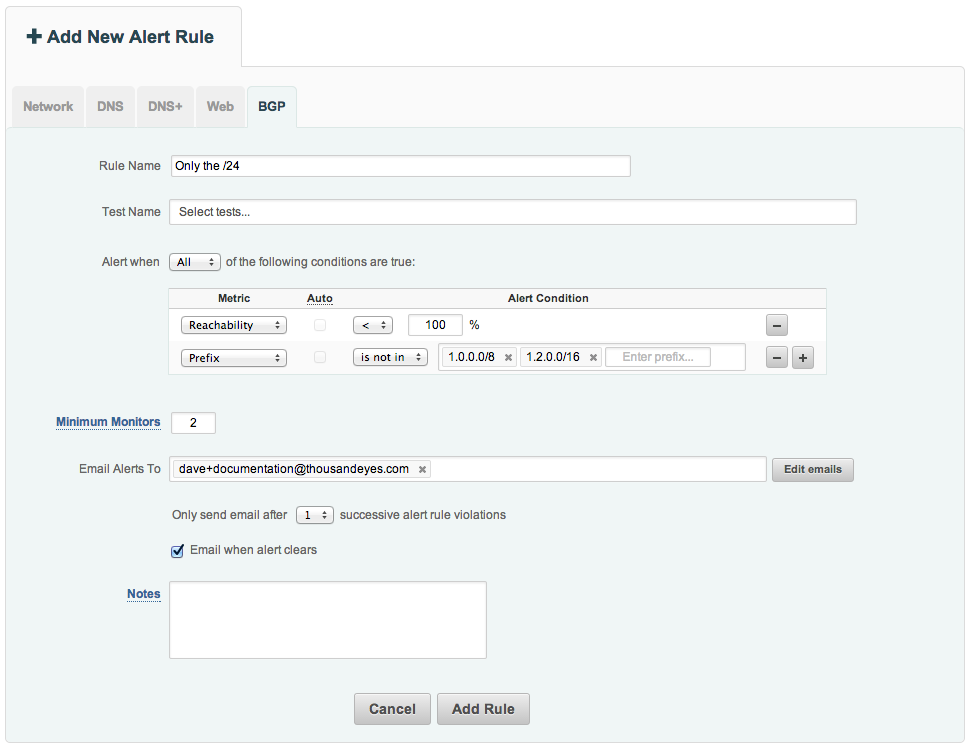Remove the 1.0.0.0/8 prefix tag
Image resolution: width=972 pixels, height=750 pixels.
[x=508, y=358]
